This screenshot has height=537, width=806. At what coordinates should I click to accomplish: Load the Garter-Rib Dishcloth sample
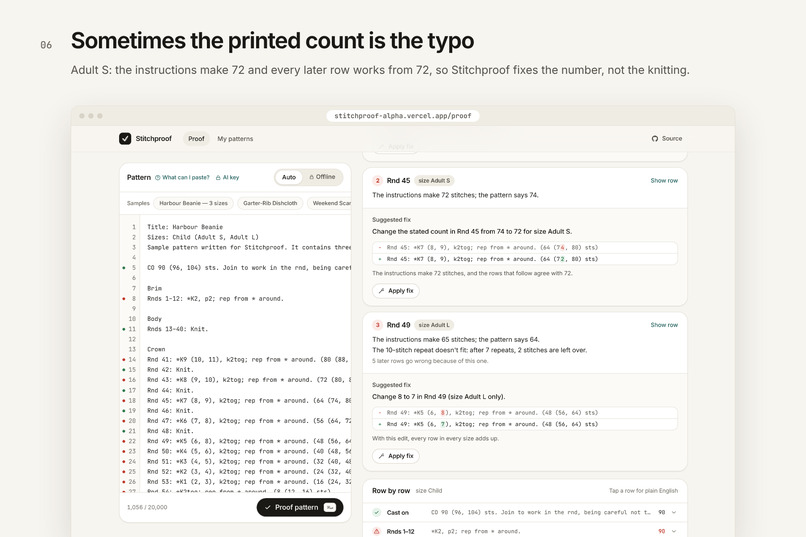(270, 203)
